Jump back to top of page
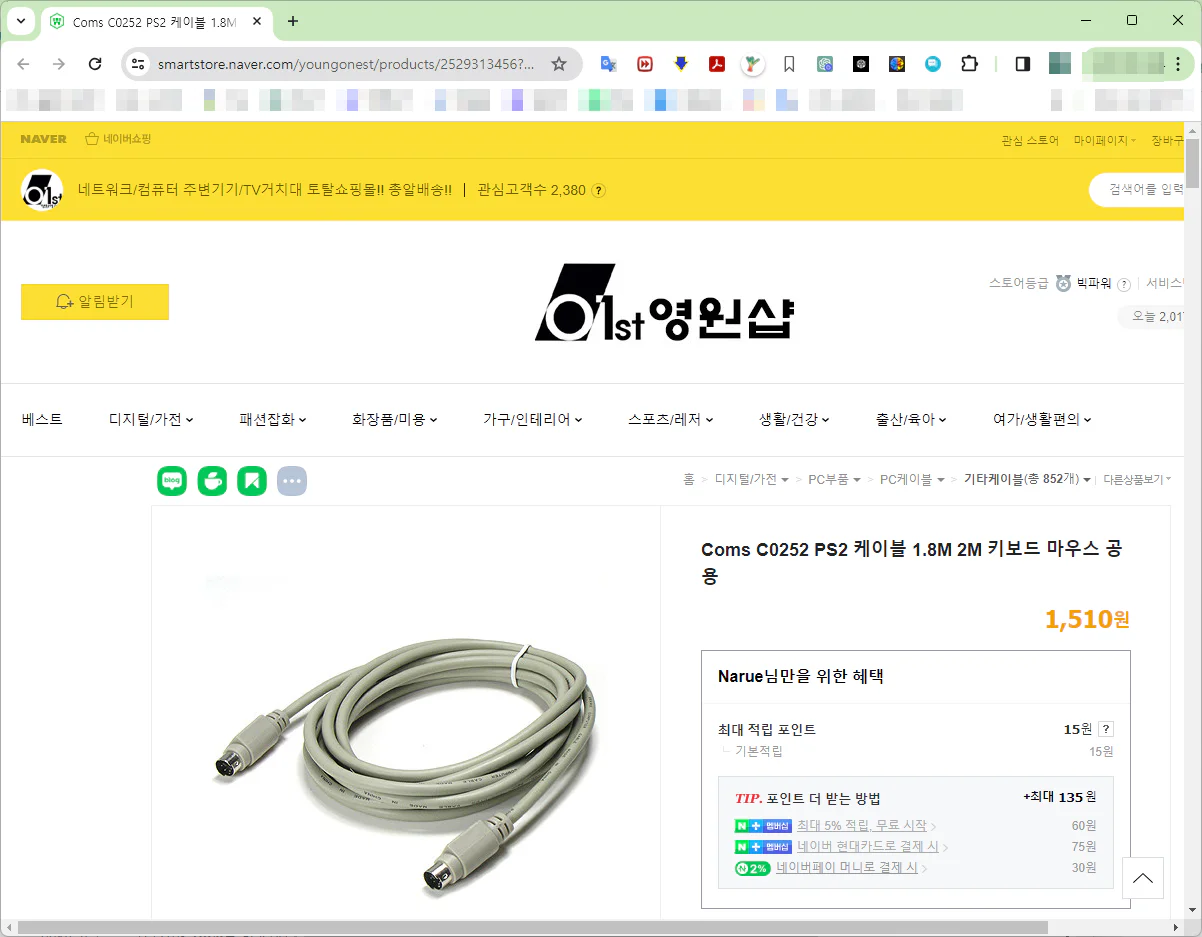The height and width of the screenshot is (937, 1202). [x=1142, y=878]
